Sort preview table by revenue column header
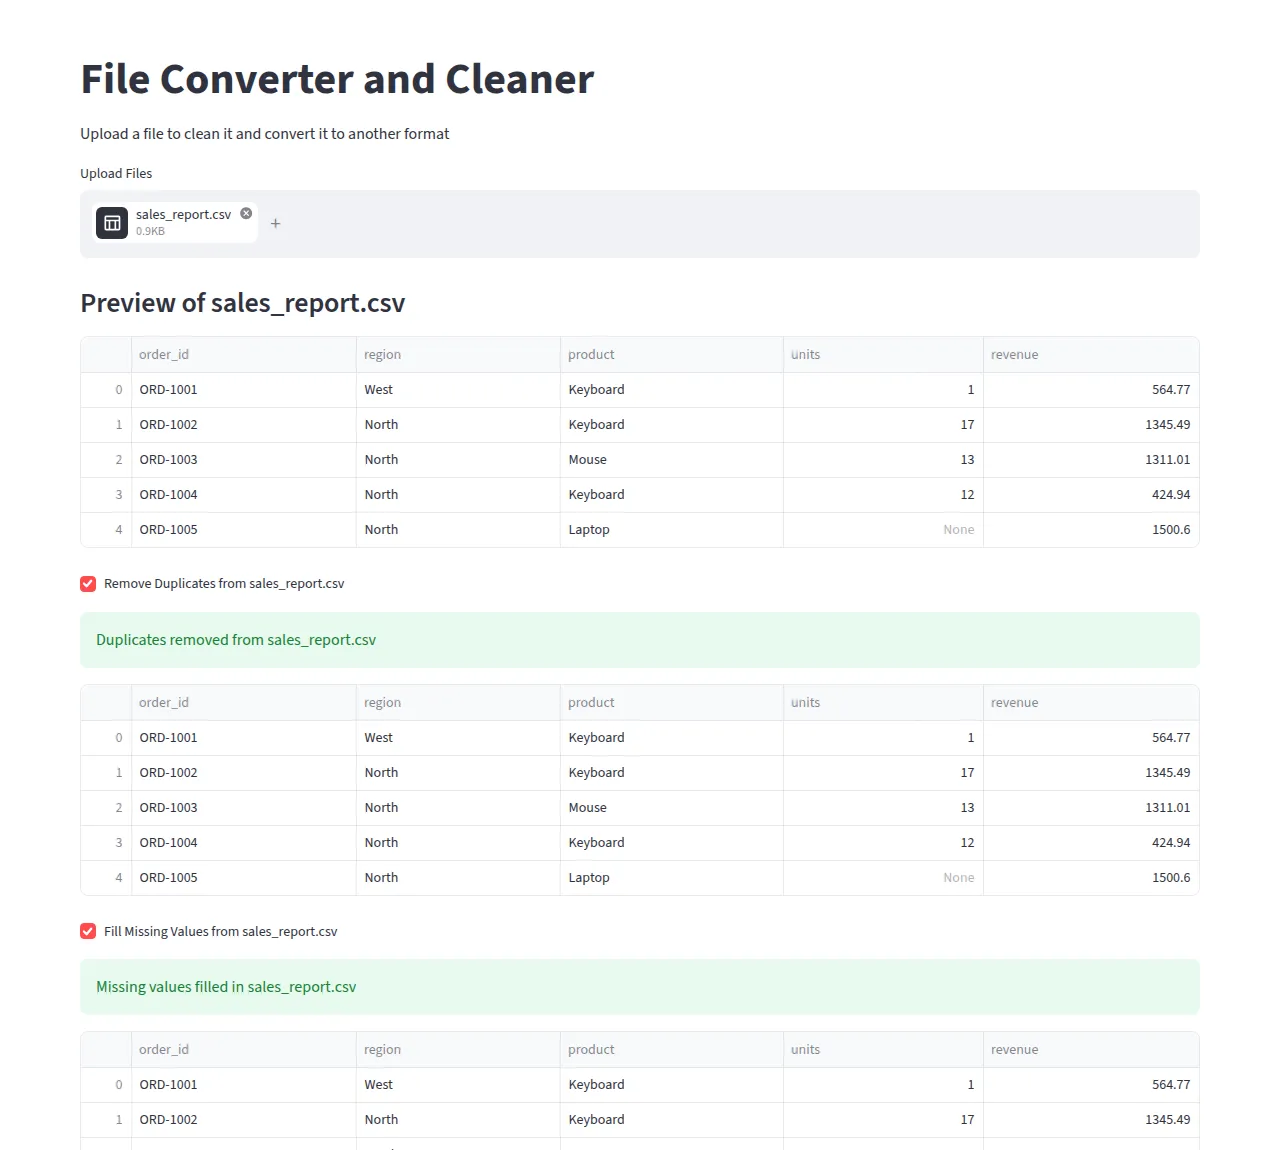The width and height of the screenshot is (1280, 1150). [1091, 355]
